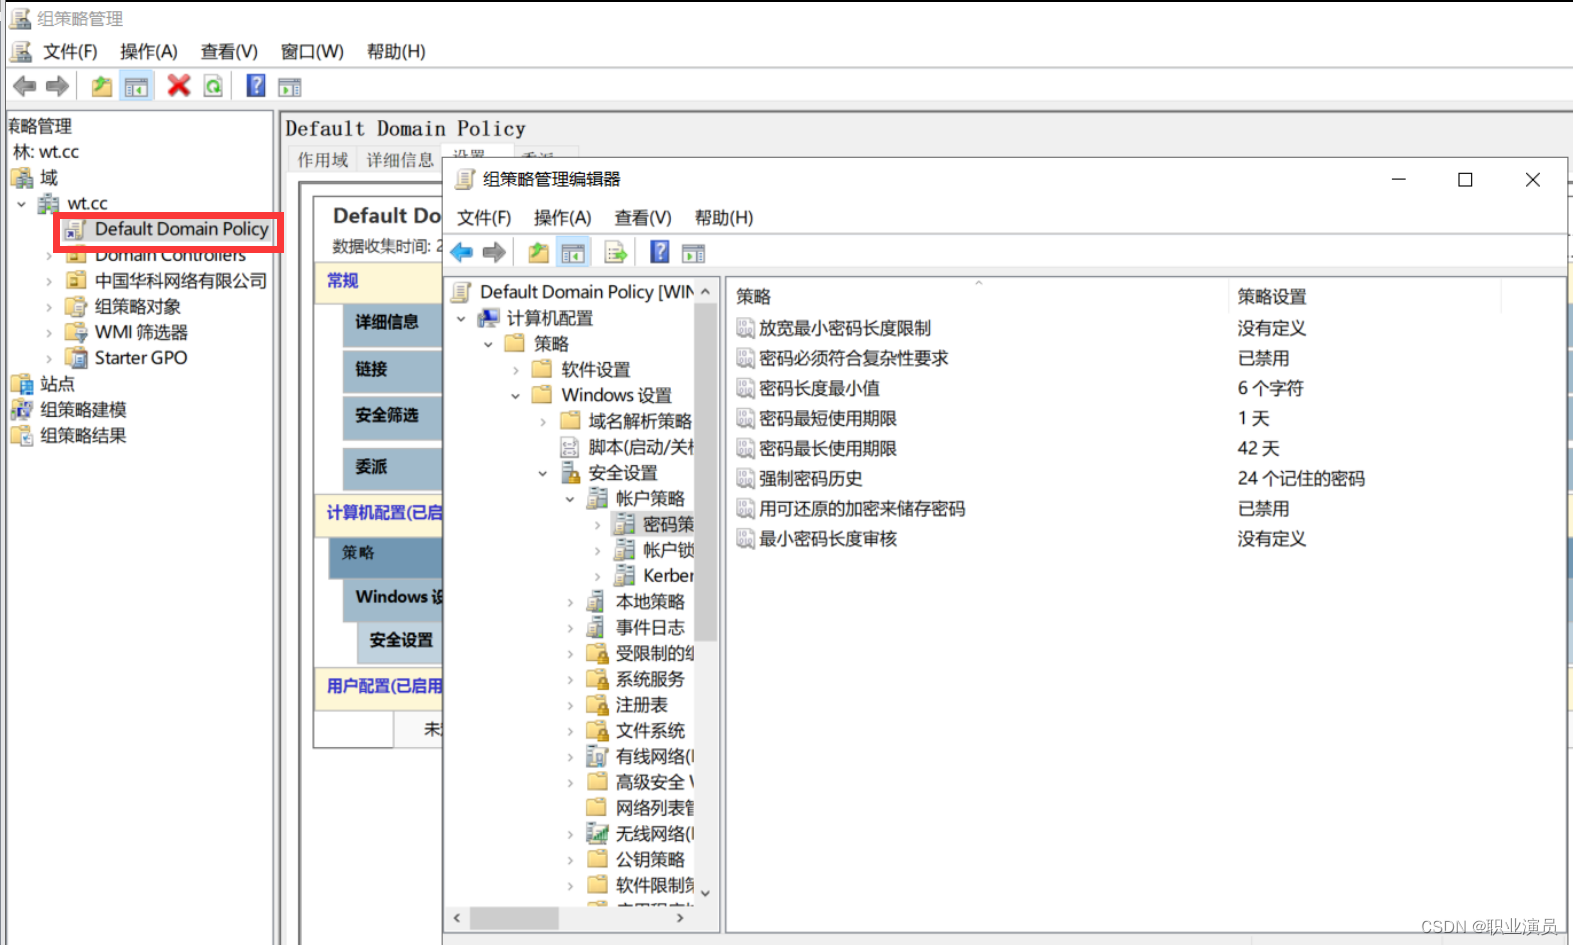Click Help icon in editor toolbar

pyautogui.click(x=660, y=252)
